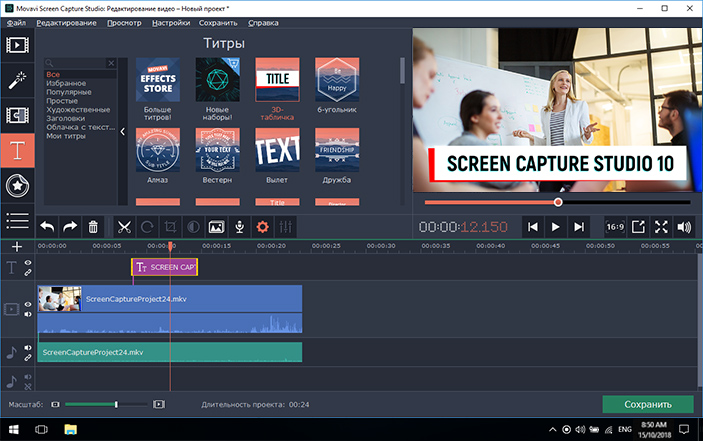Toggle titles track visibility eye
Image resolution: width=703 pixels, height=441 pixels.
click(28, 263)
